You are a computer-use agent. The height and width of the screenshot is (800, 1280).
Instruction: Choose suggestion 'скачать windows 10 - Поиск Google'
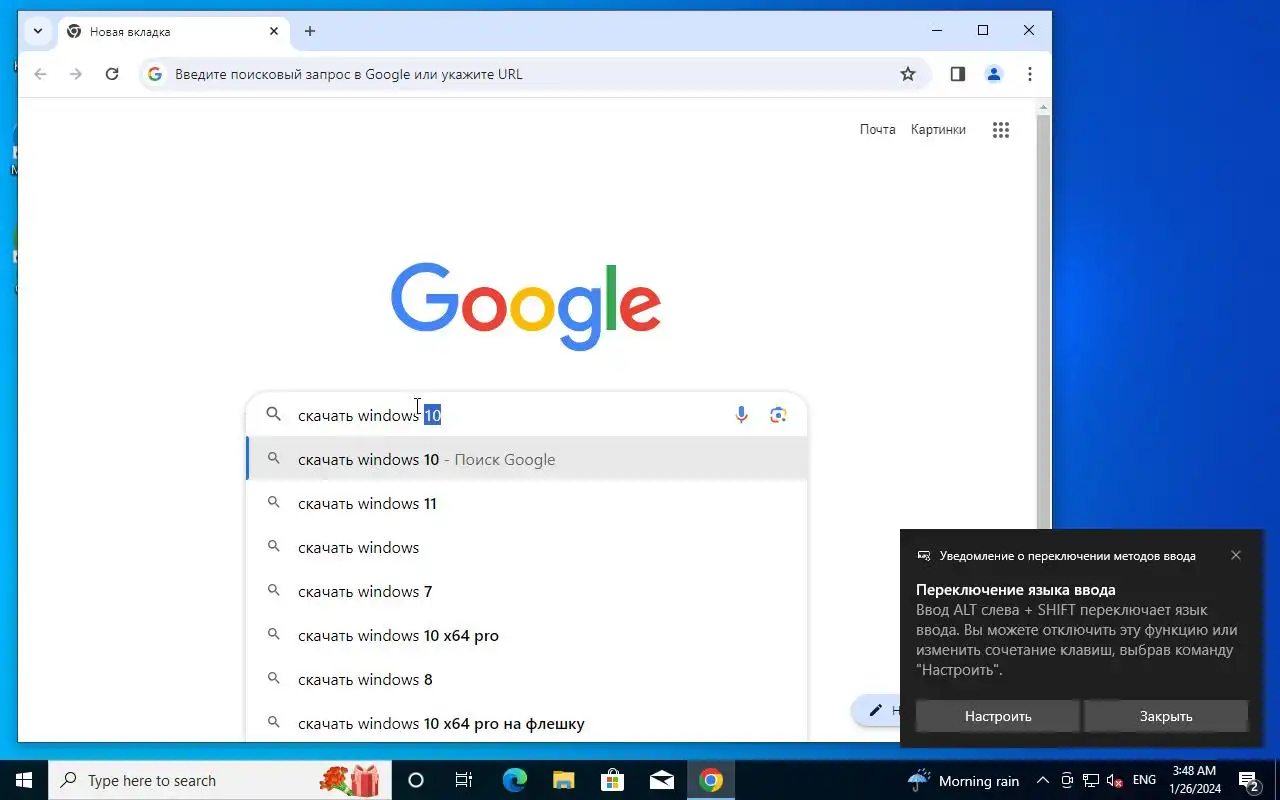[x=527, y=459]
